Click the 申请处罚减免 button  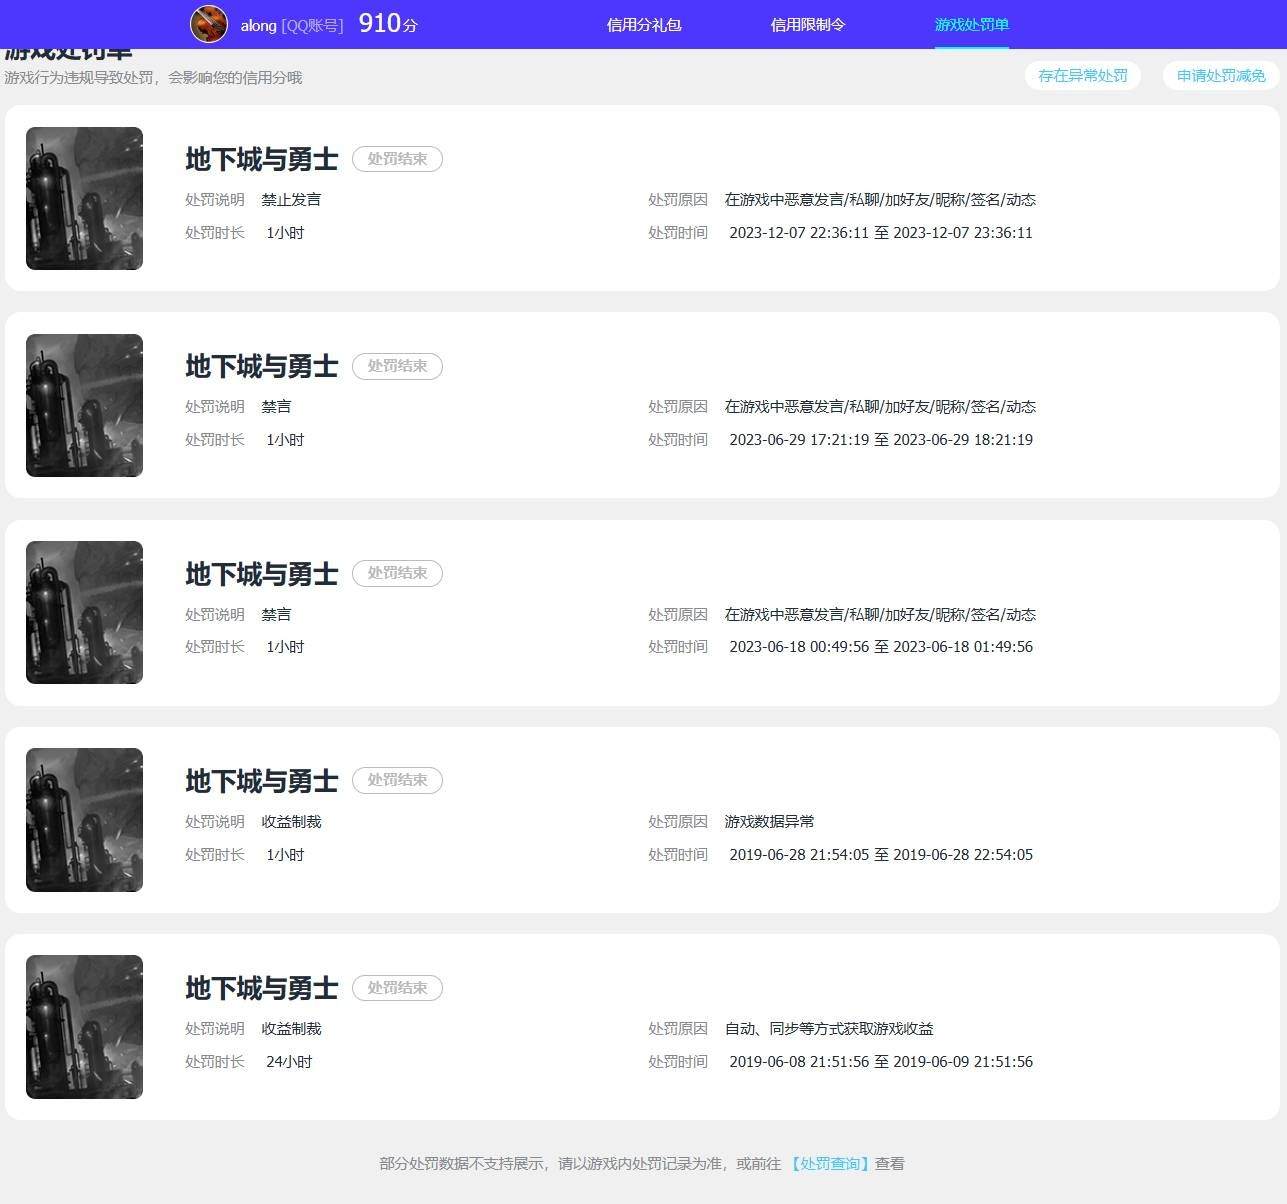coord(1221,75)
